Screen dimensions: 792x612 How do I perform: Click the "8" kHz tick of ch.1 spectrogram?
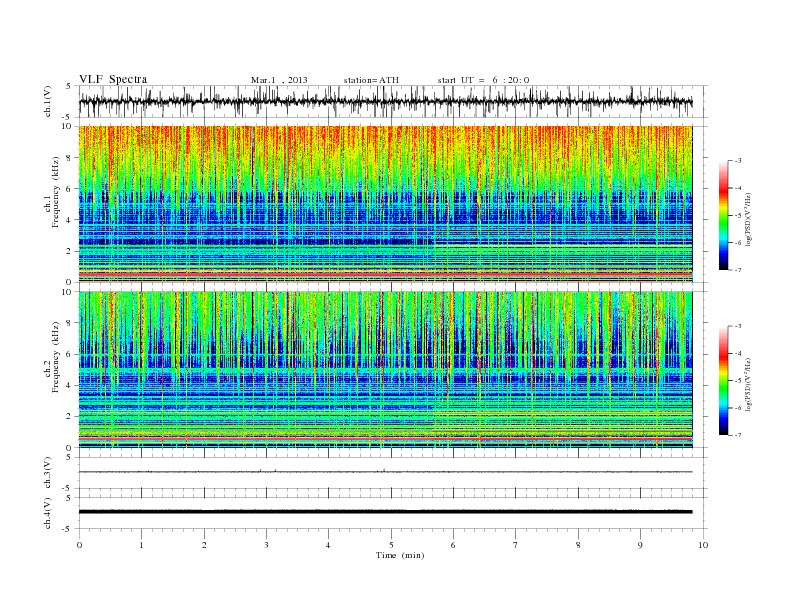tap(69, 158)
